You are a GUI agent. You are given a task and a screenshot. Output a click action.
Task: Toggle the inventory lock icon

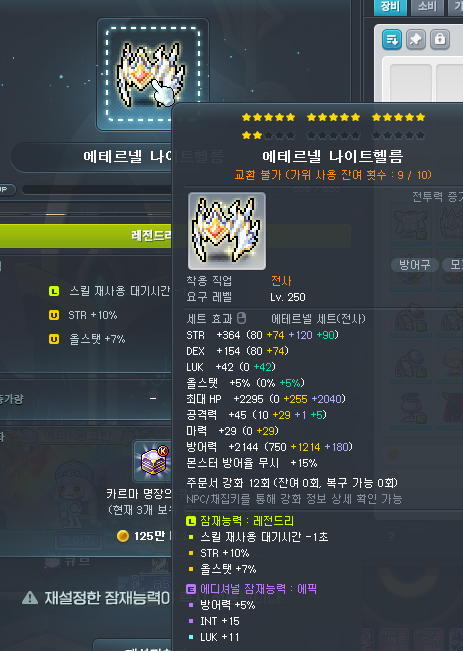440,39
